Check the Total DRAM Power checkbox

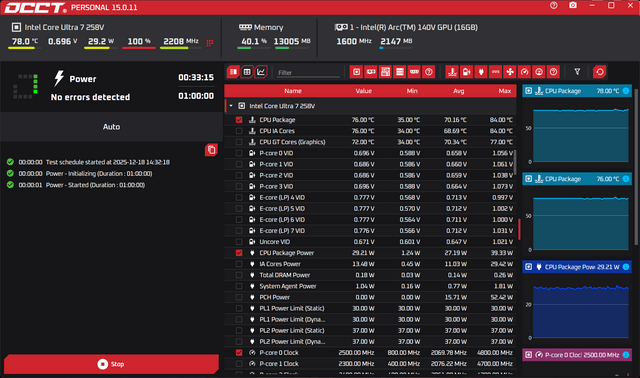[x=239, y=275]
